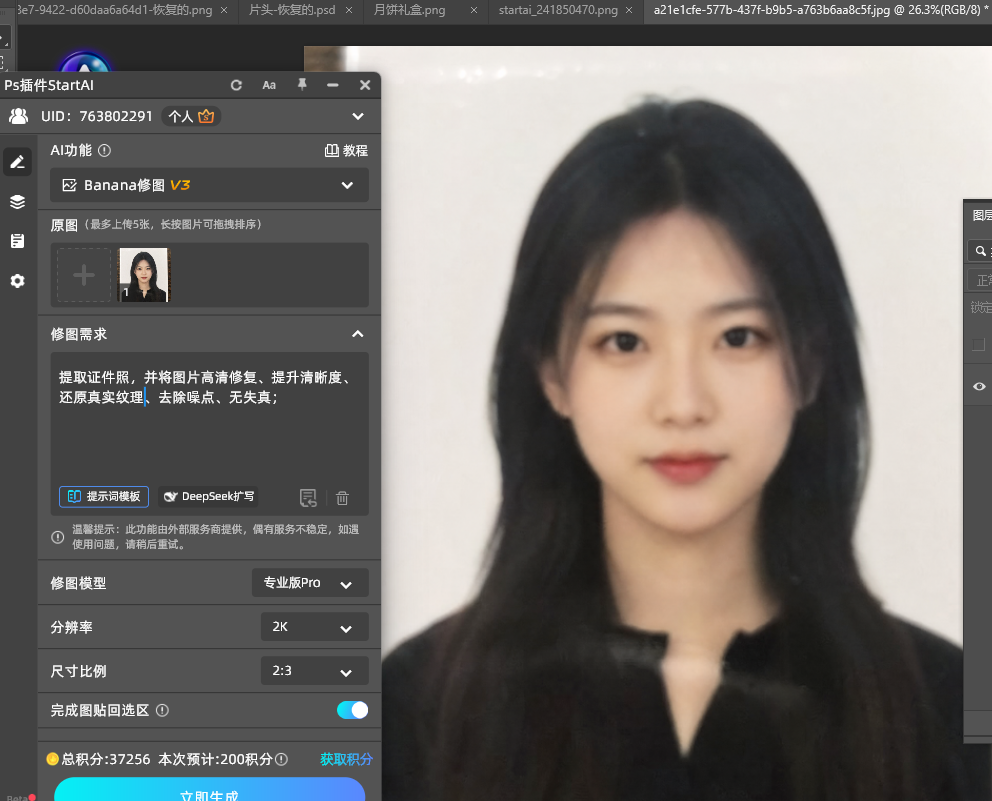Screen dimensions: 992x801
Task: Clear the prompt with the trash icon
Action: (342, 498)
